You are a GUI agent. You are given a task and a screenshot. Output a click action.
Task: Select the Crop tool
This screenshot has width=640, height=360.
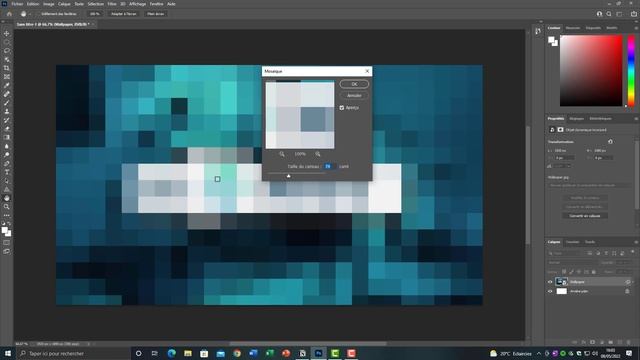pyautogui.click(x=7, y=68)
